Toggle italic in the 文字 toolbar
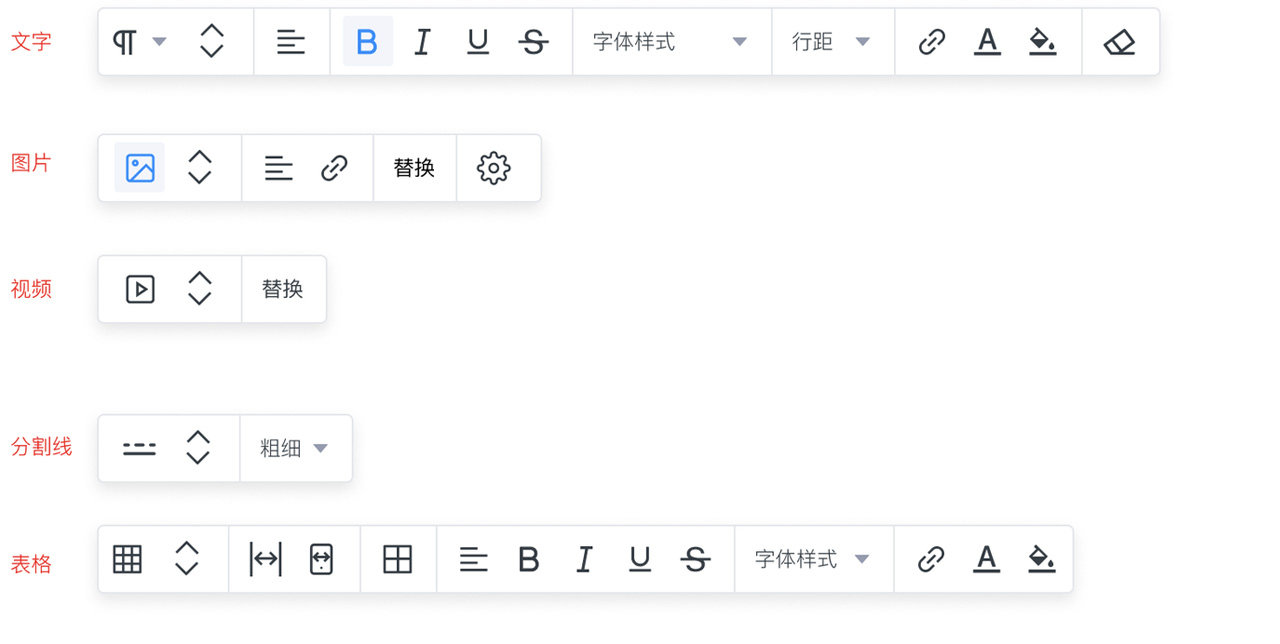The width and height of the screenshot is (1280, 644). (422, 42)
